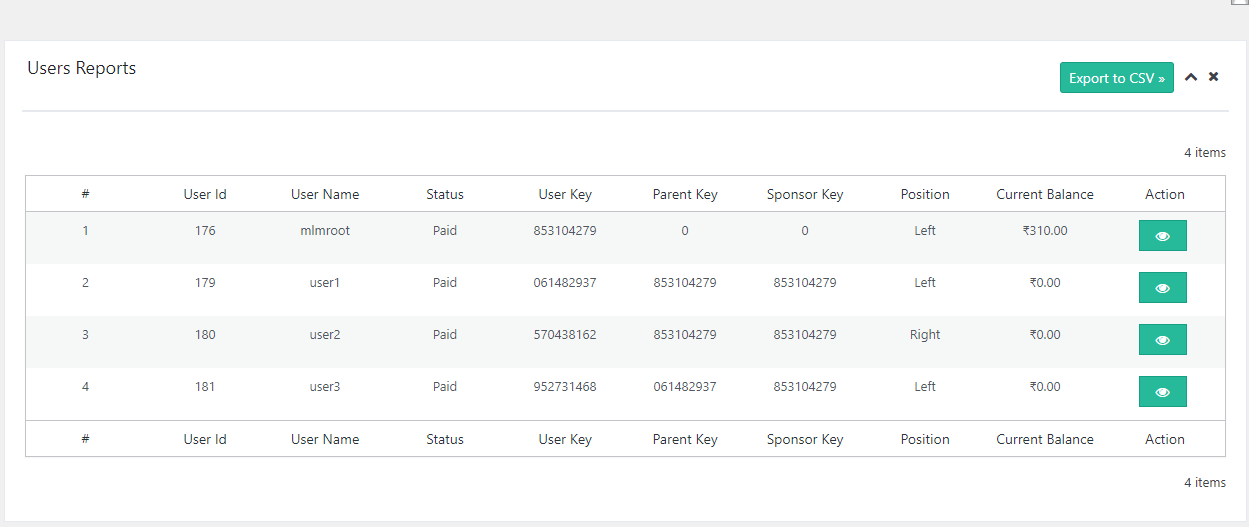The image size is (1249, 527).
Task: Click the top User Id column header
Action: (205, 194)
